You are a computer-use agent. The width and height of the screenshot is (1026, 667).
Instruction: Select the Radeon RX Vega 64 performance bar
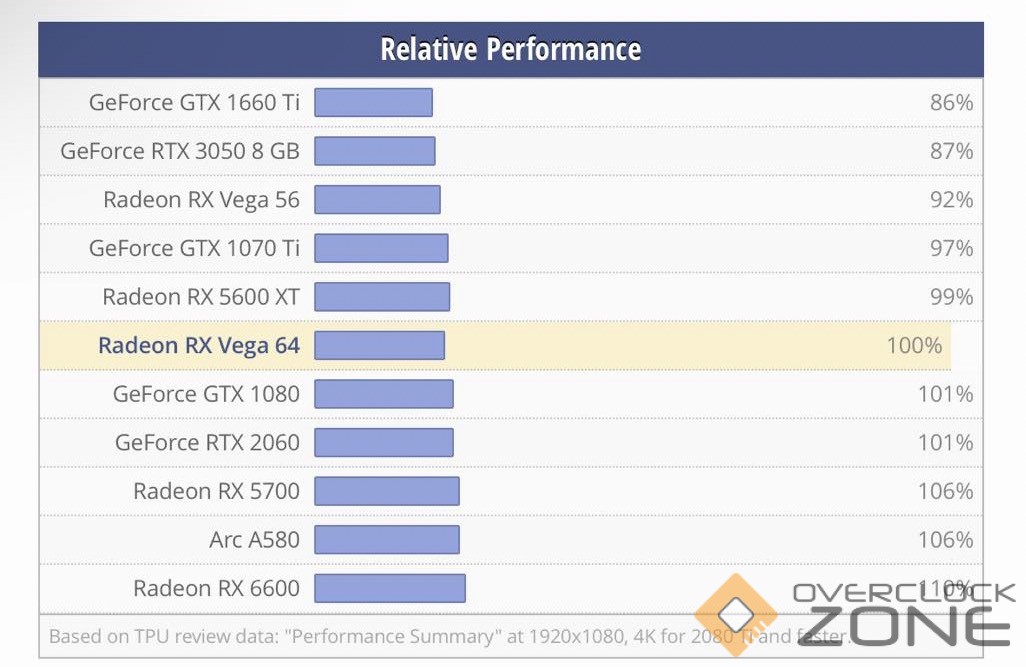[379, 345]
